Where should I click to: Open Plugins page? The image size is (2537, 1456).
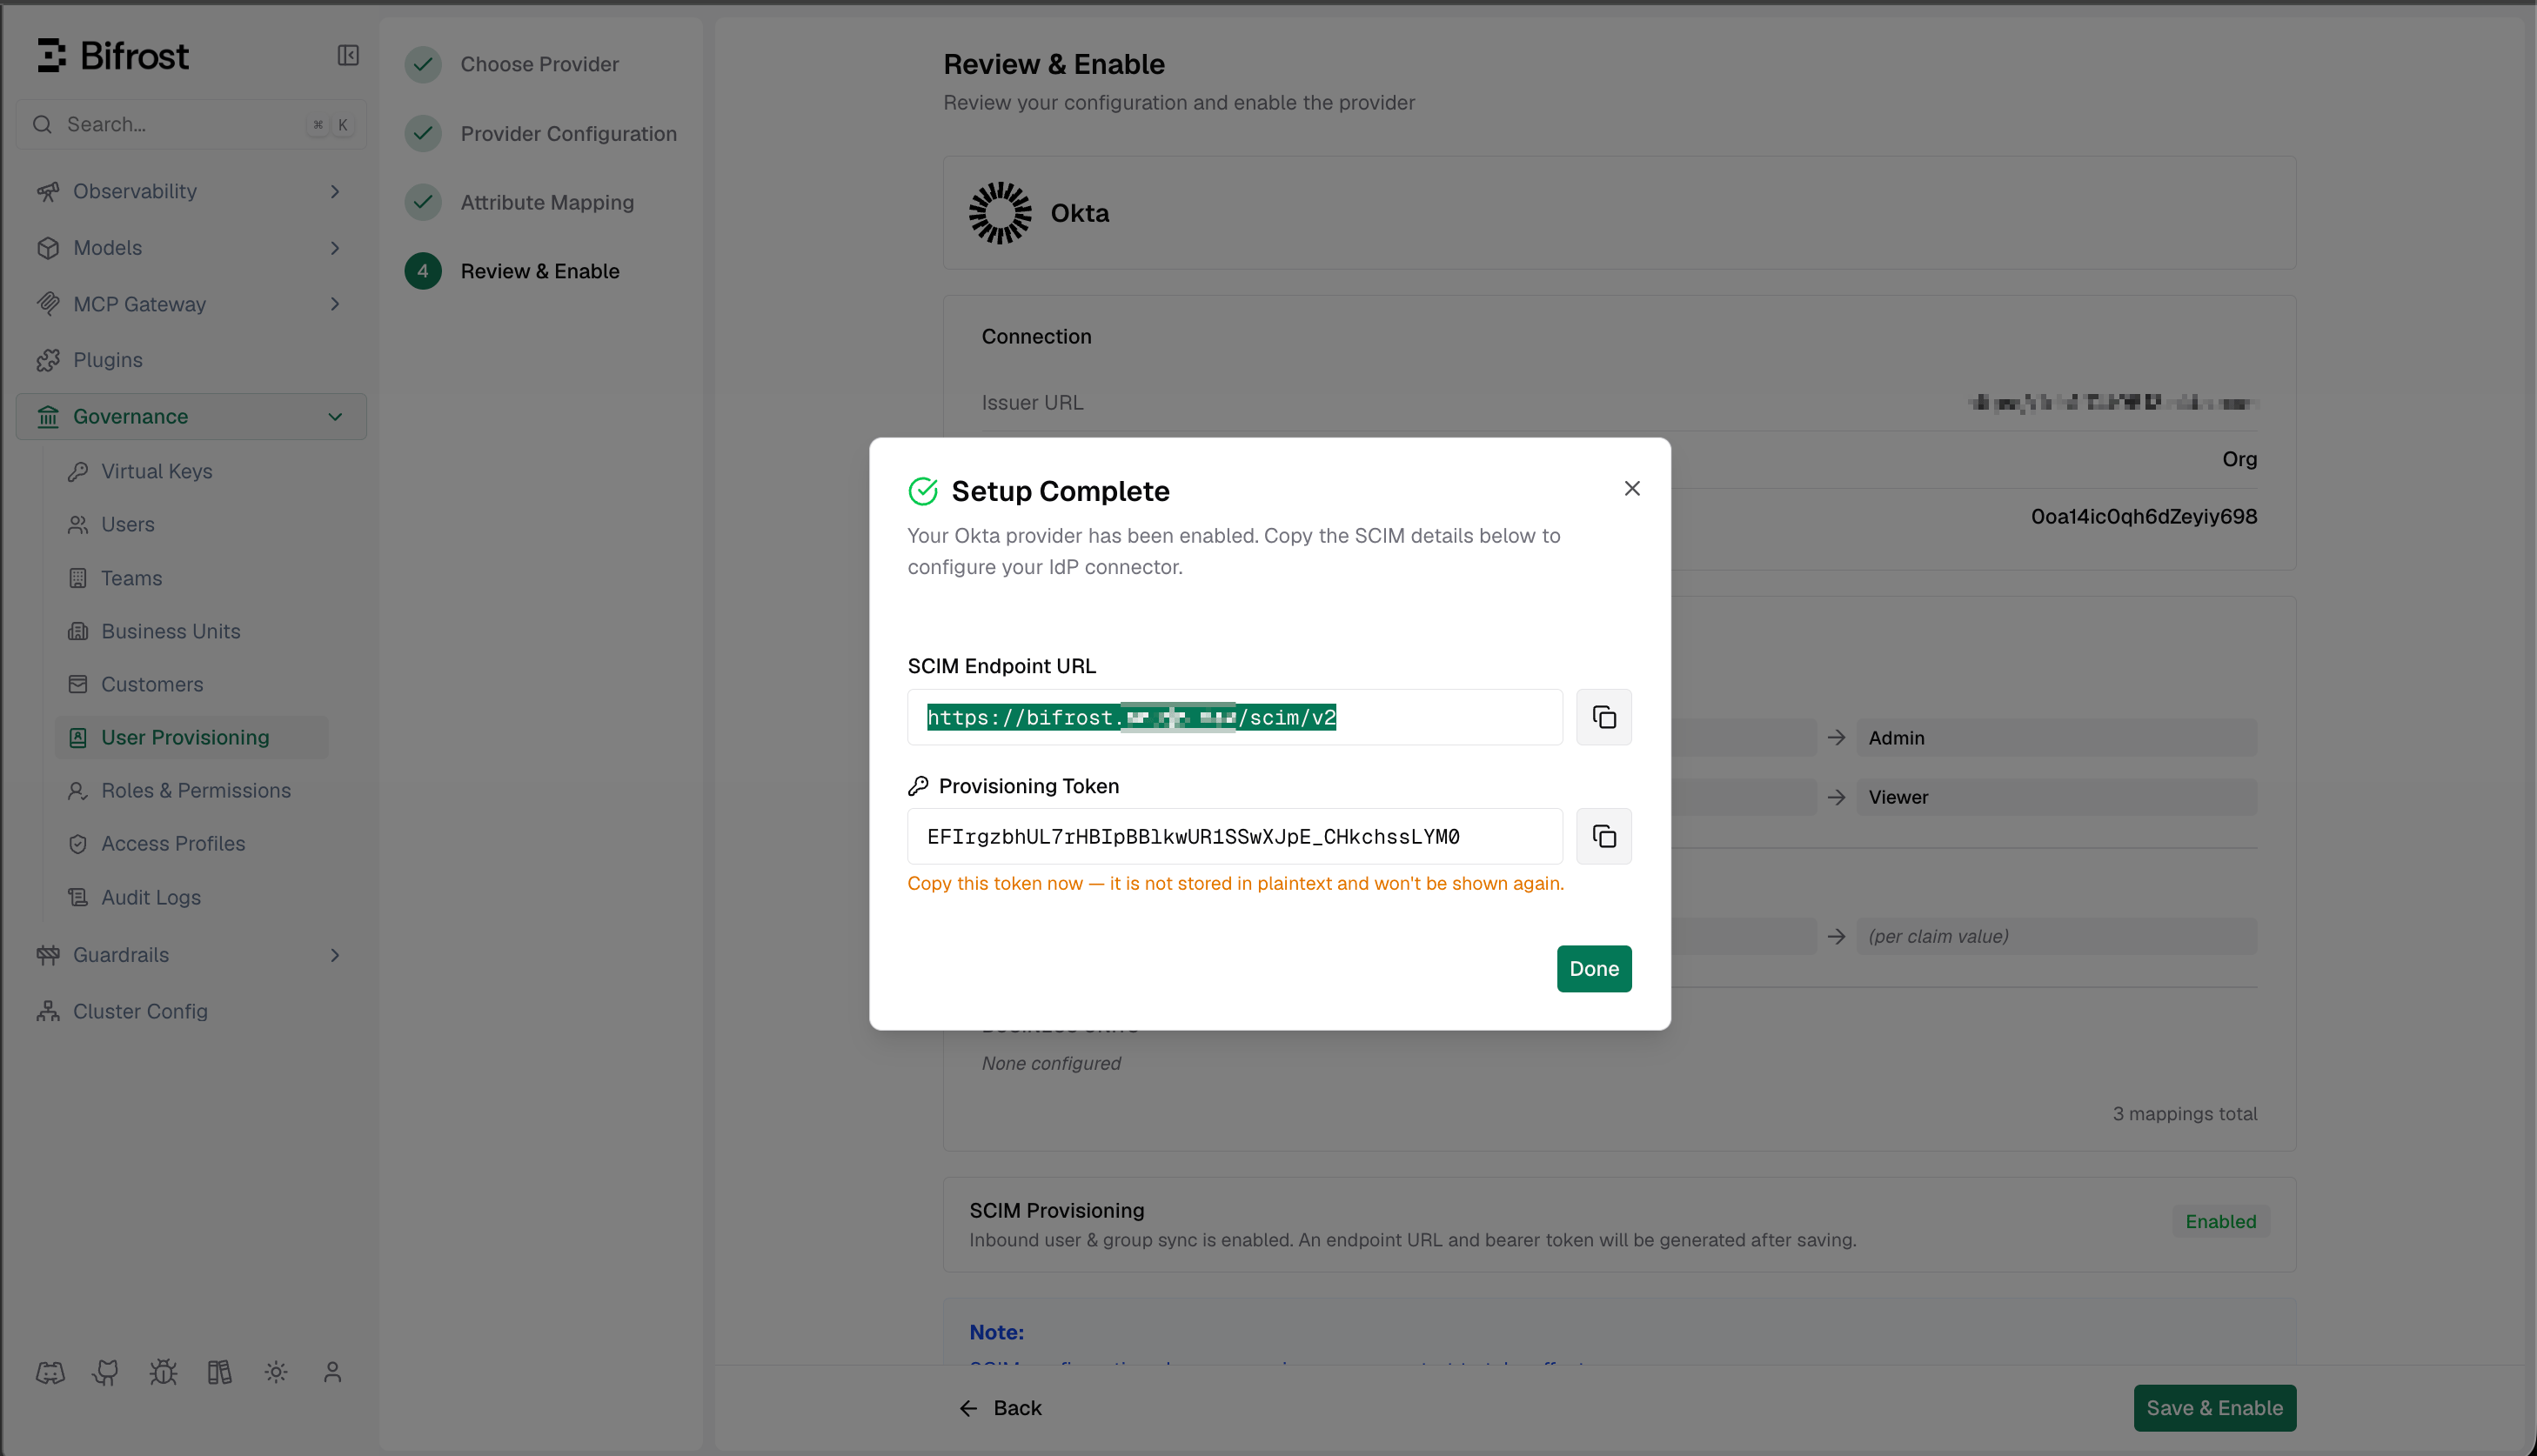point(191,360)
